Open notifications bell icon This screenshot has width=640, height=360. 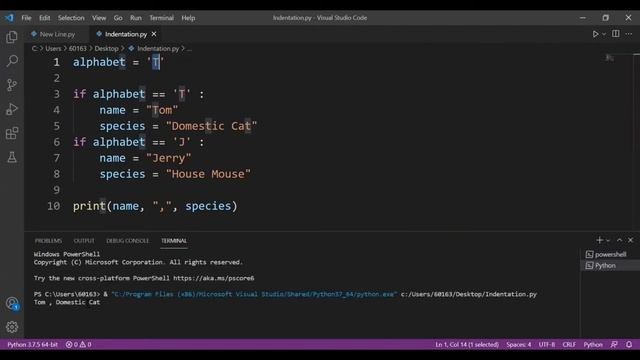(629, 344)
